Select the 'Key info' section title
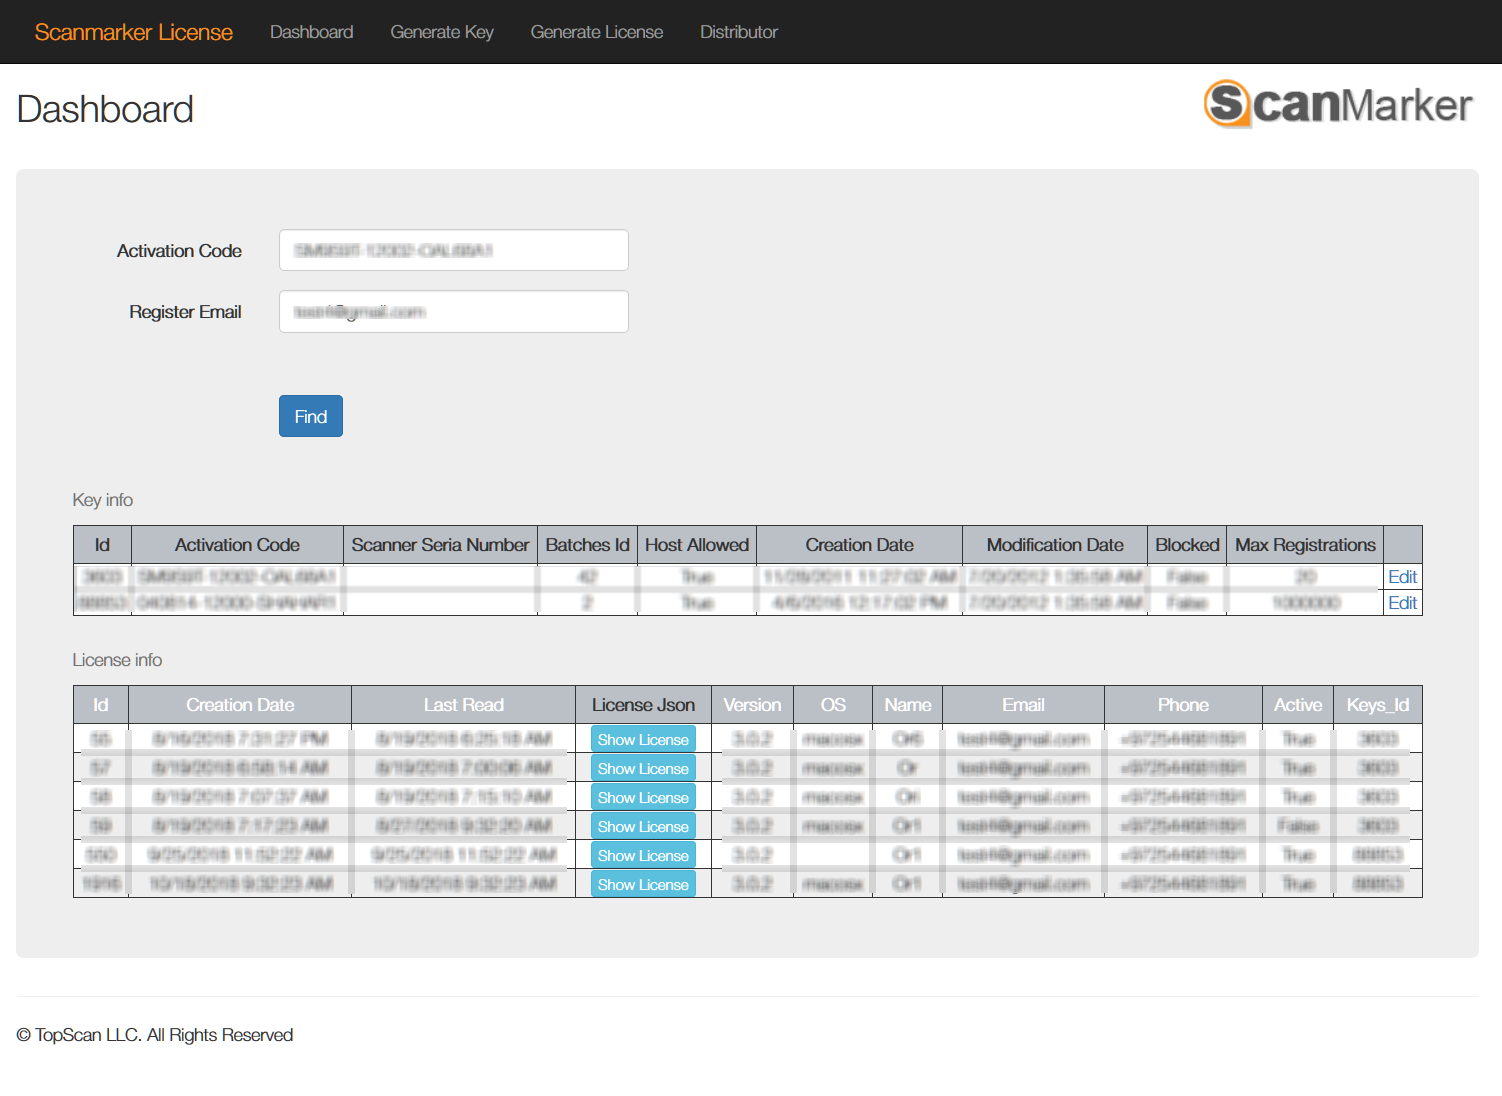The height and width of the screenshot is (1096, 1502). click(103, 500)
